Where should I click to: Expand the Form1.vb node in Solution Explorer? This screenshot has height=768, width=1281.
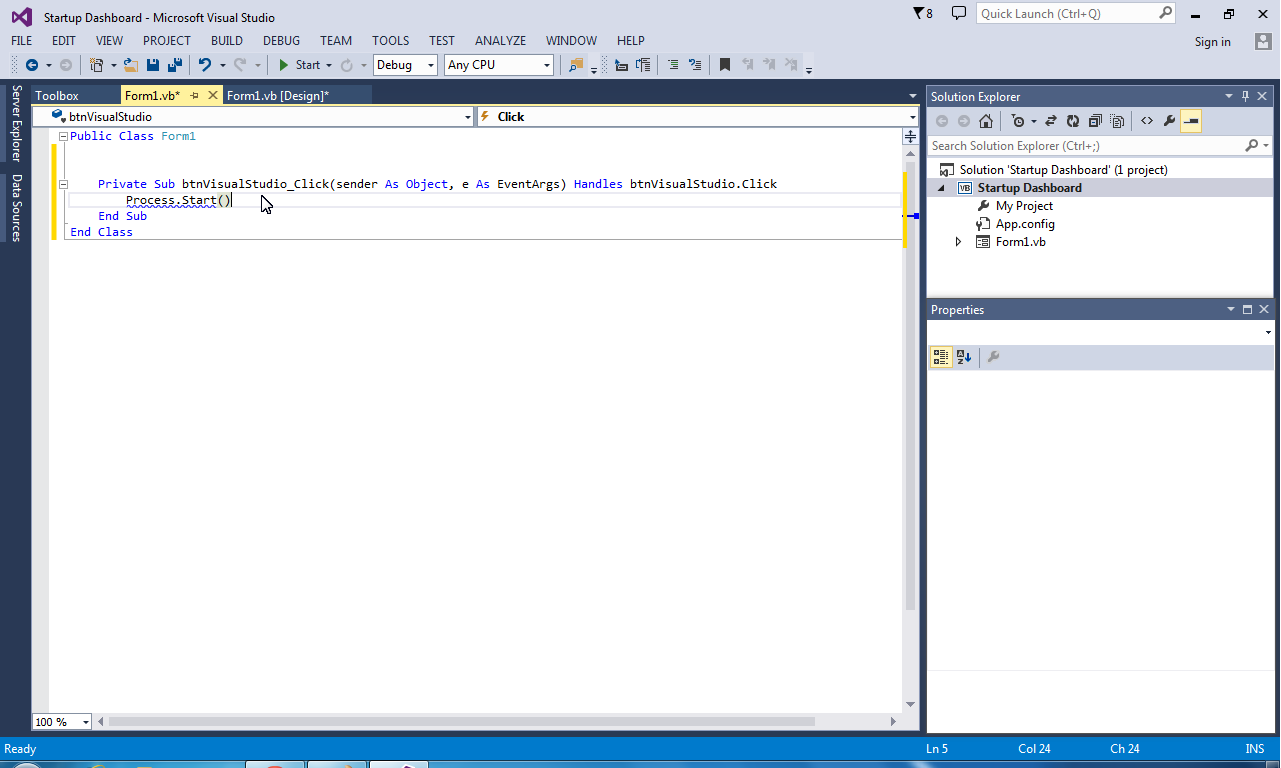pos(959,242)
